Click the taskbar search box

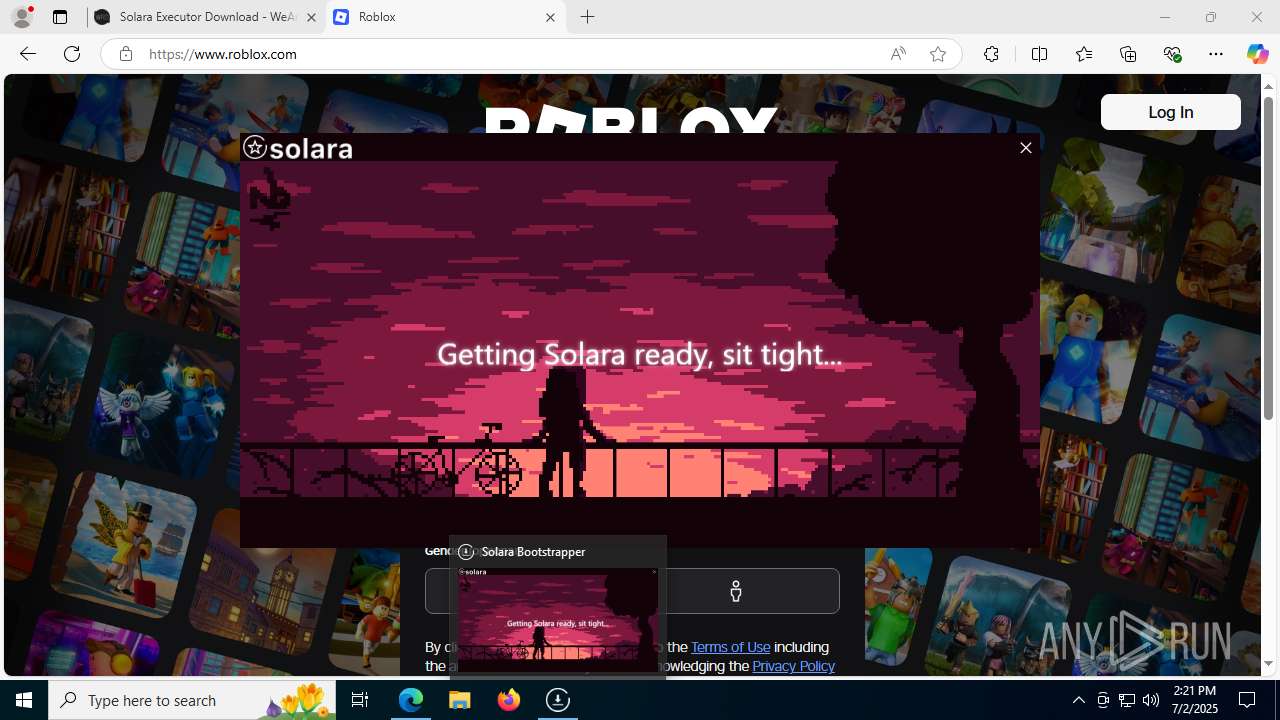(193, 700)
